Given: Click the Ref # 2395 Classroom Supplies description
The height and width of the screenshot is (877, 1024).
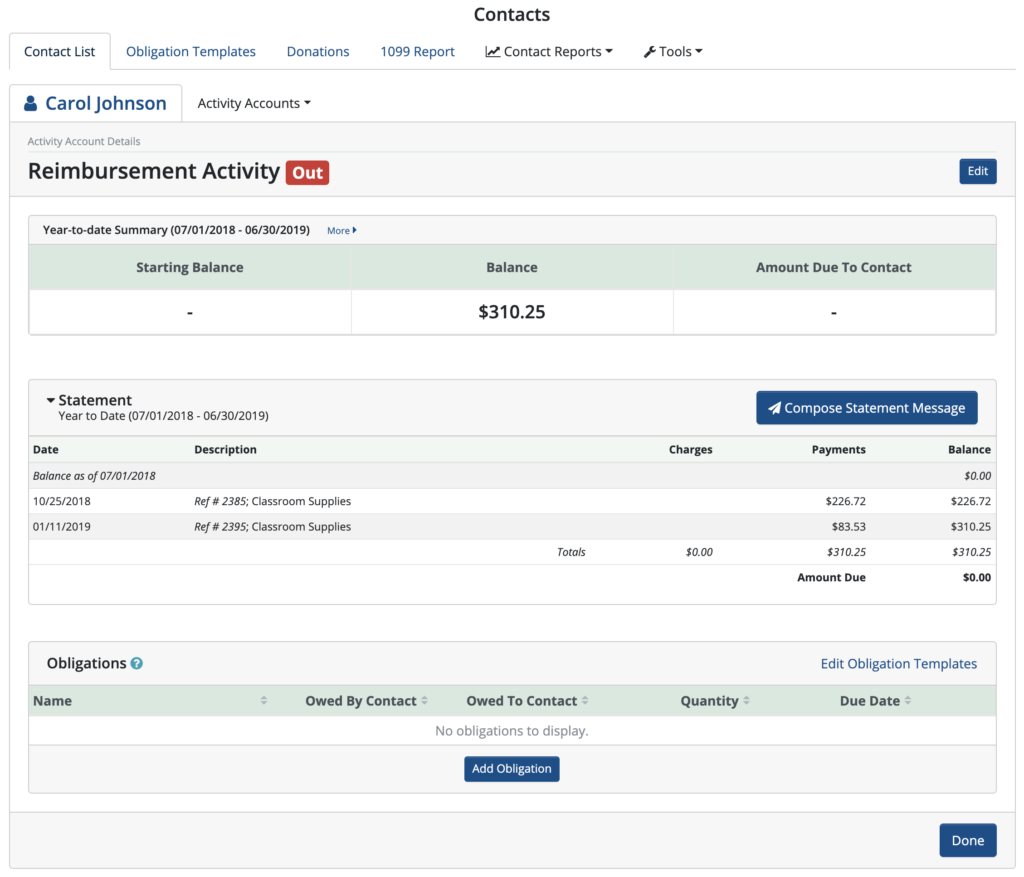Looking at the screenshot, I should (272, 527).
